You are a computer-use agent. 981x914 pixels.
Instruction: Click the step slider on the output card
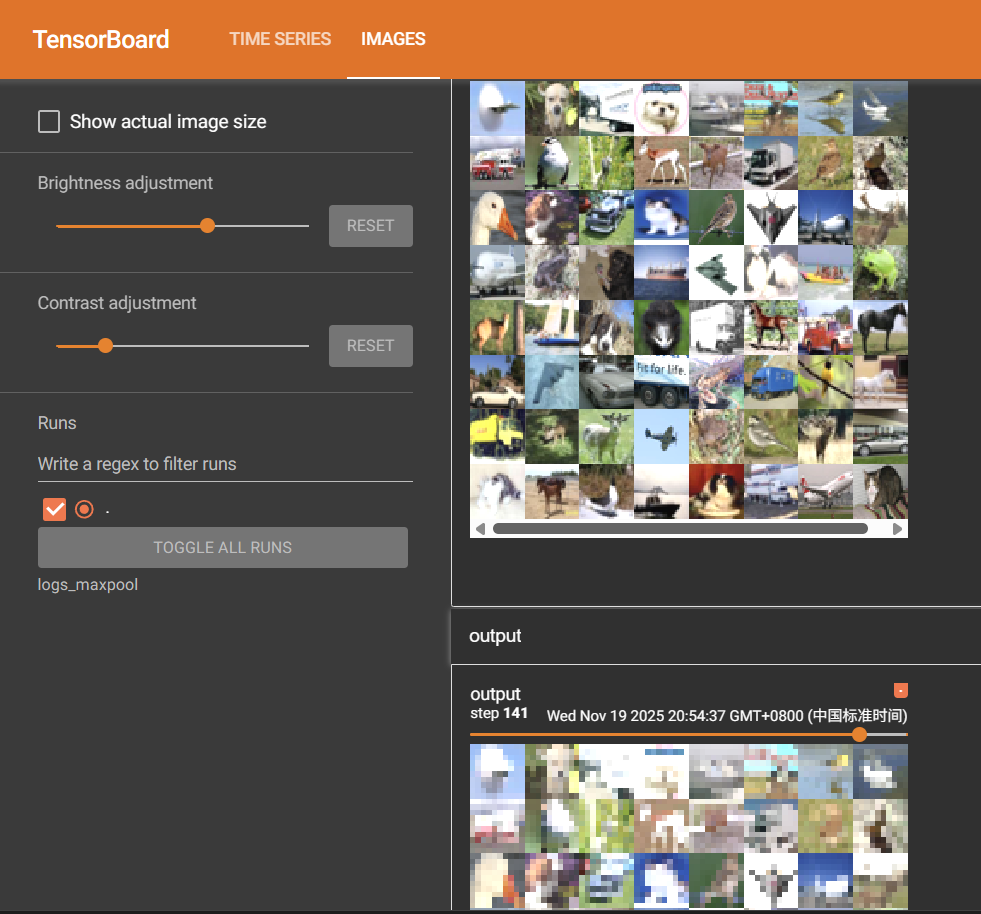[x=860, y=735]
